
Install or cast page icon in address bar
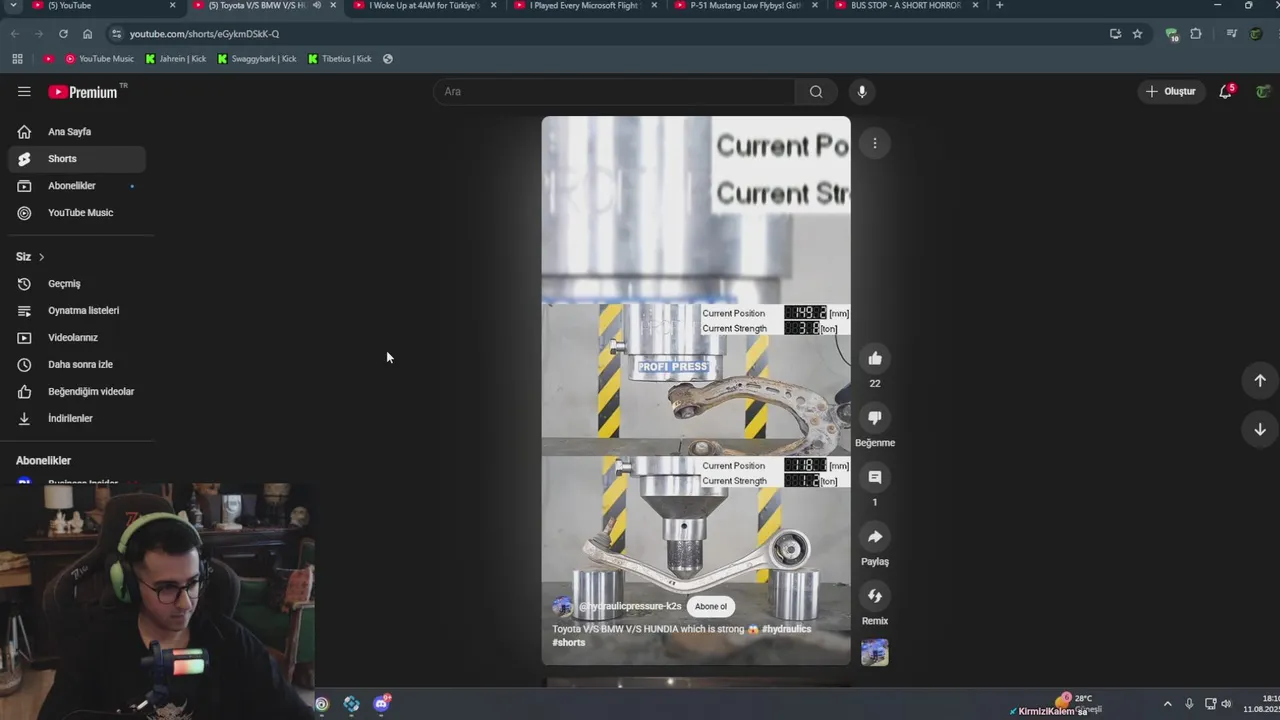click(1115, 33)
